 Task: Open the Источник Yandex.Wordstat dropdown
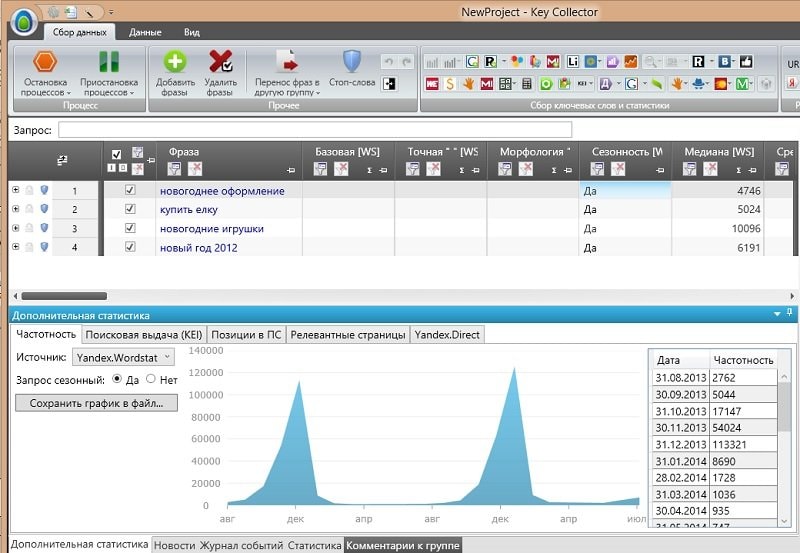coord(122,356)
